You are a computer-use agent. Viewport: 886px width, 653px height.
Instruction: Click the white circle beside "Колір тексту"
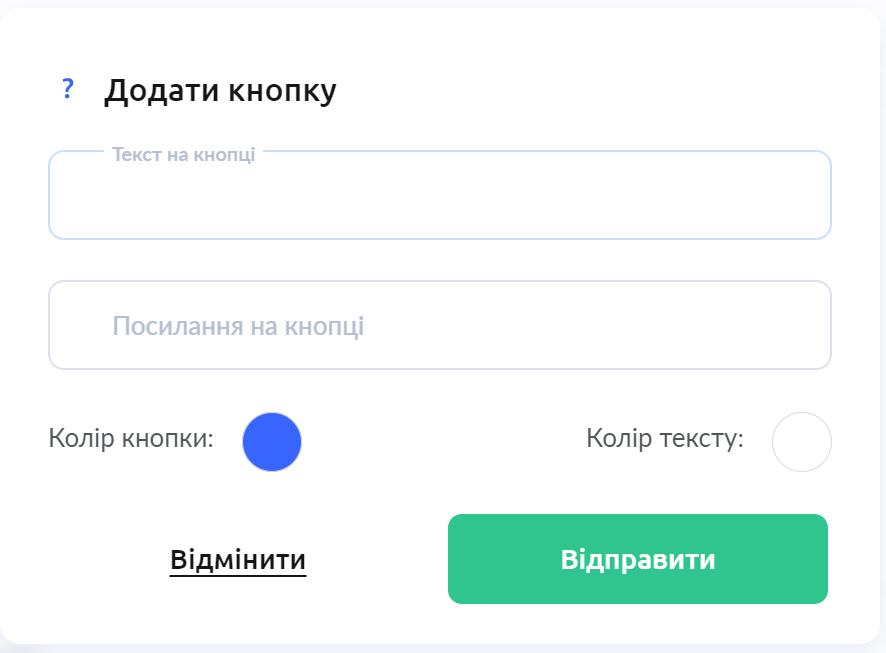click(x=802, y=442)
